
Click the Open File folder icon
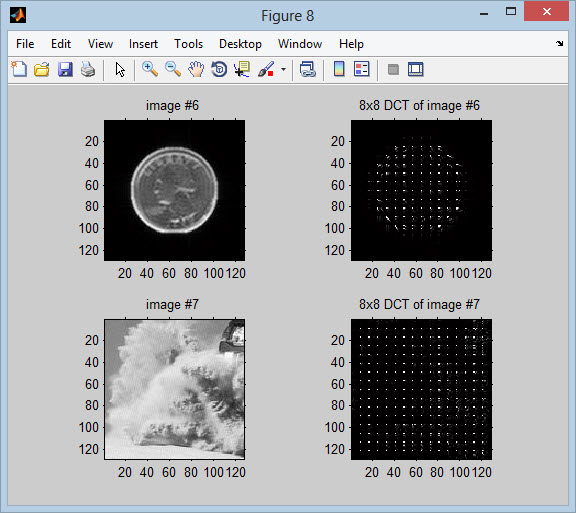42,69
